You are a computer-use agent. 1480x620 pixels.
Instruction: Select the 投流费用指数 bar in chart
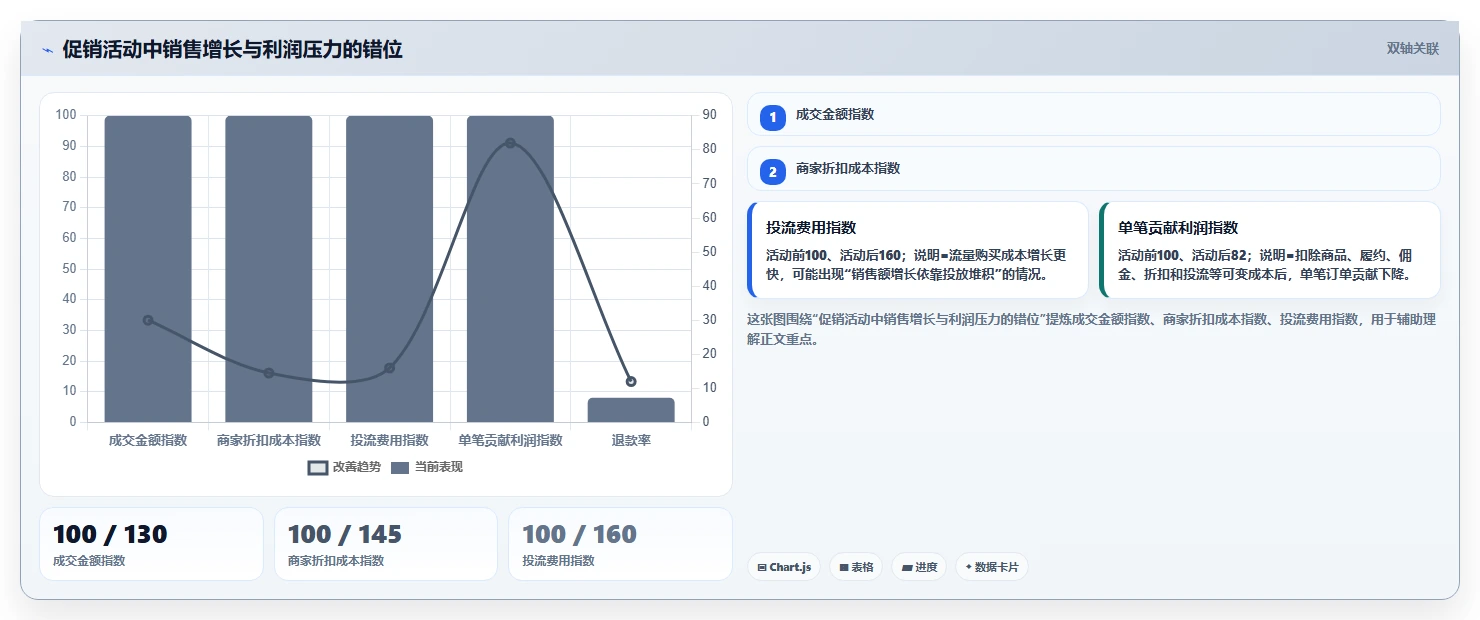(389, 269)
